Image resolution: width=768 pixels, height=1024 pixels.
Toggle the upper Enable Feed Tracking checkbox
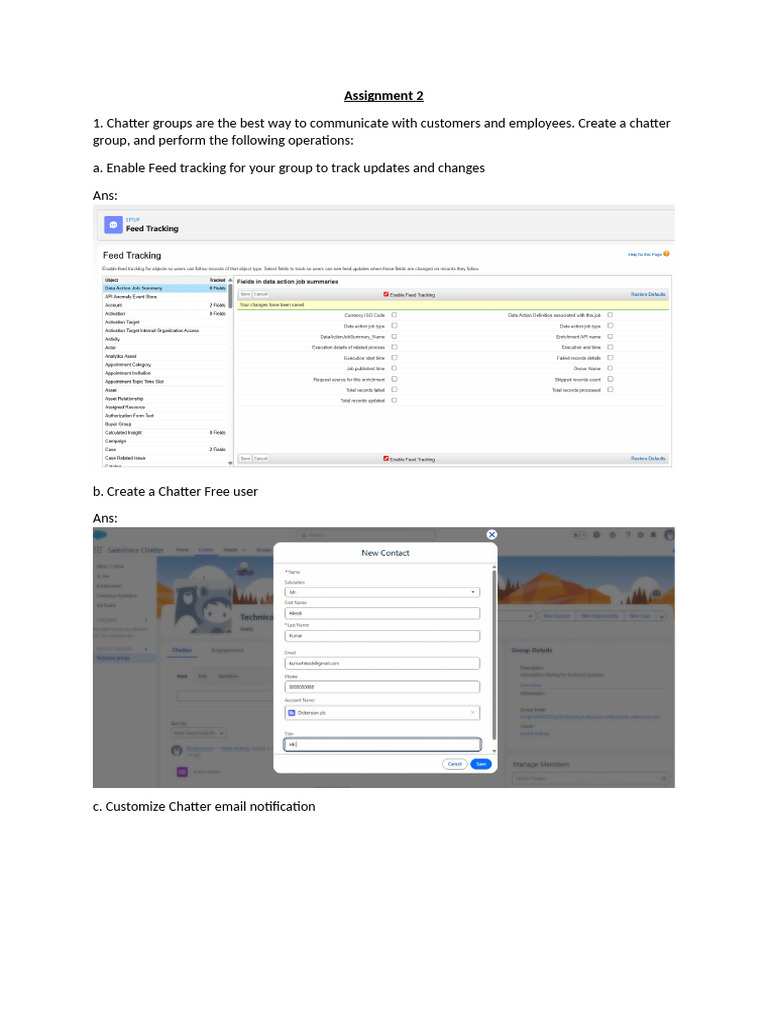[x=386, y=295]
